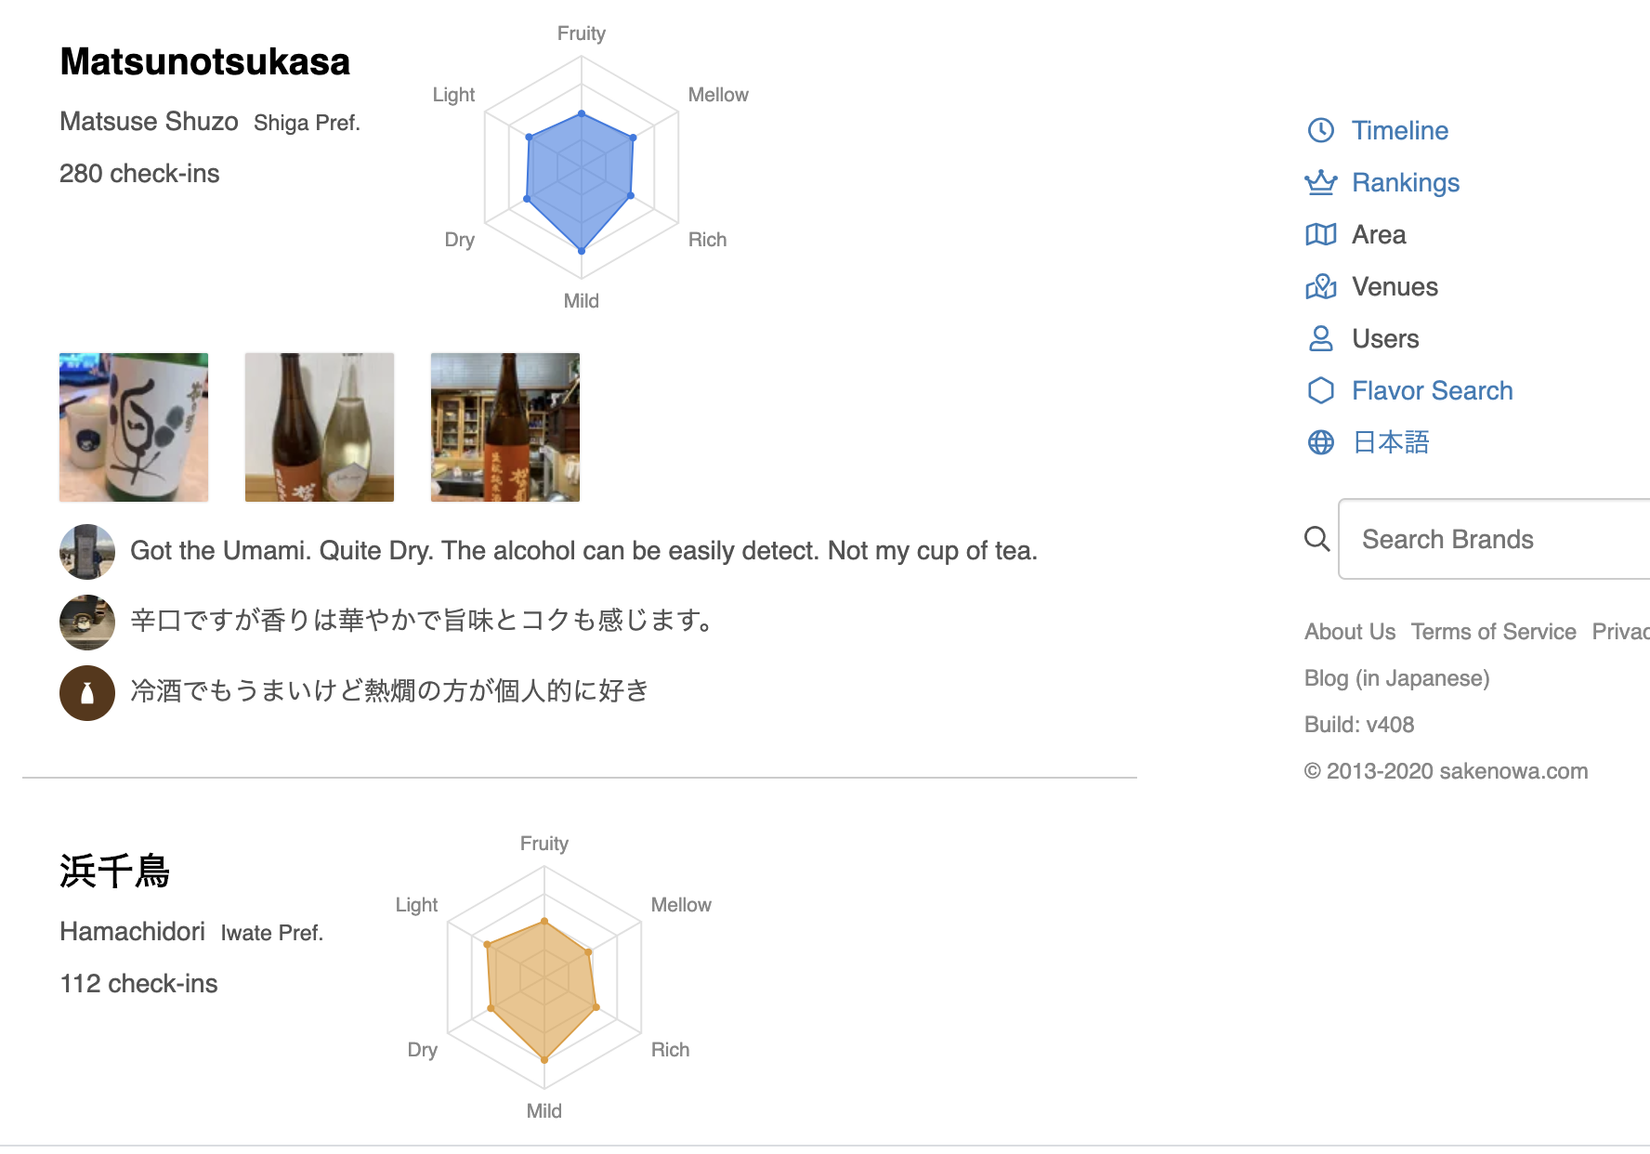Viewport: 1650px width, 1154px height.
Task: Switch language via 日本語 link
Action: [x=1390, y=442]
